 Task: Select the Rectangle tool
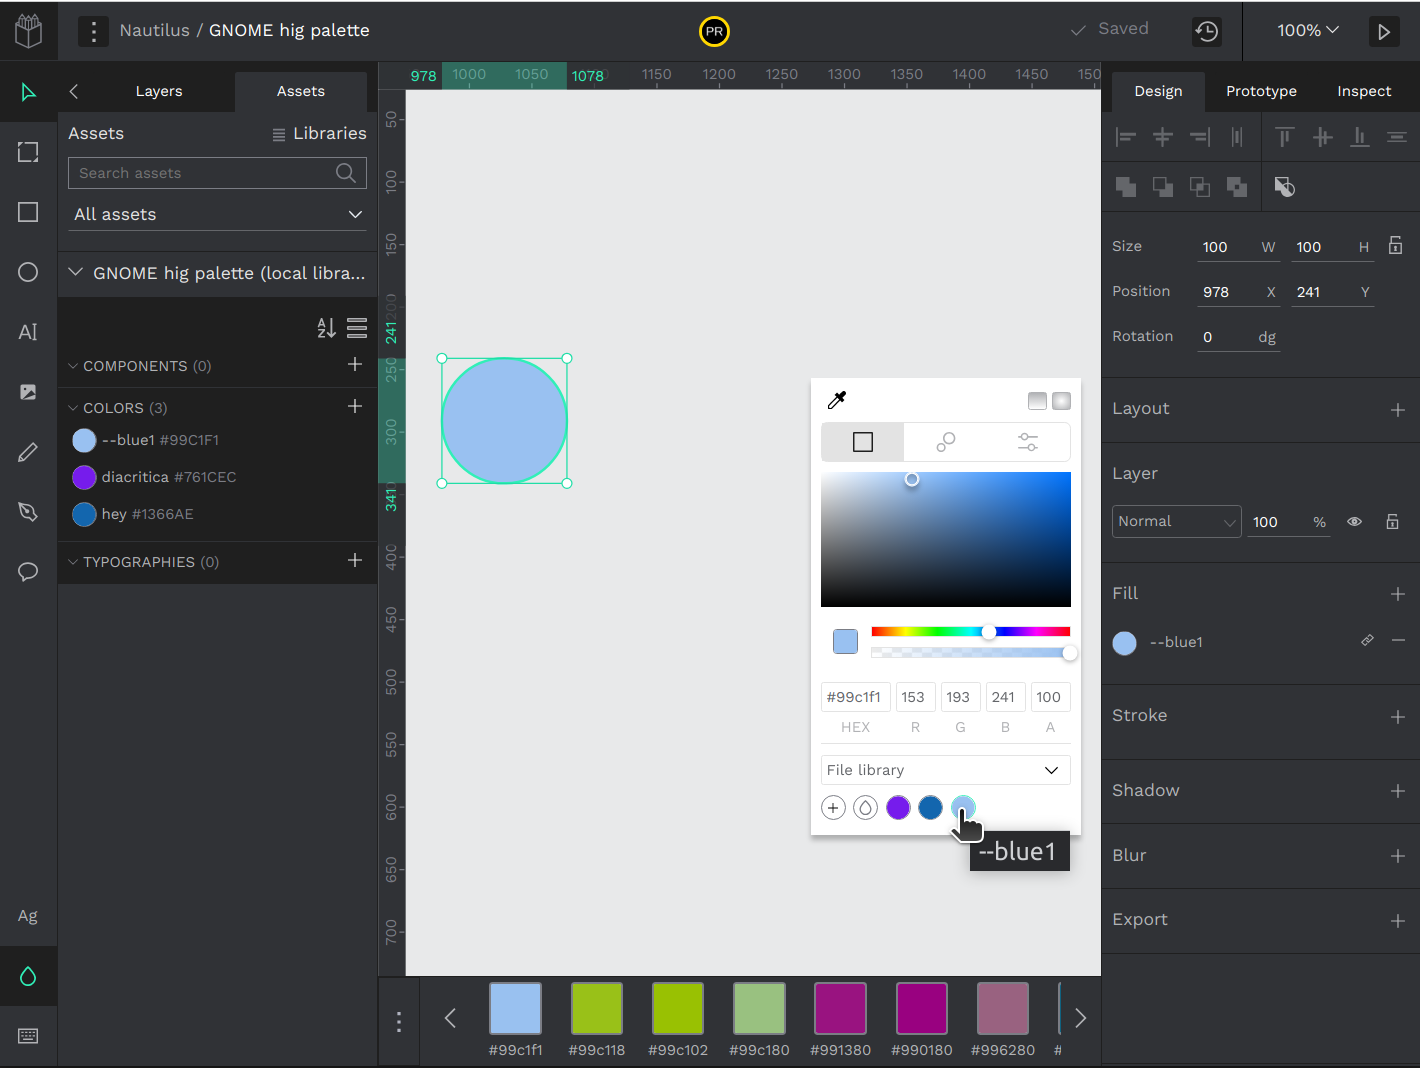[27, 211]
